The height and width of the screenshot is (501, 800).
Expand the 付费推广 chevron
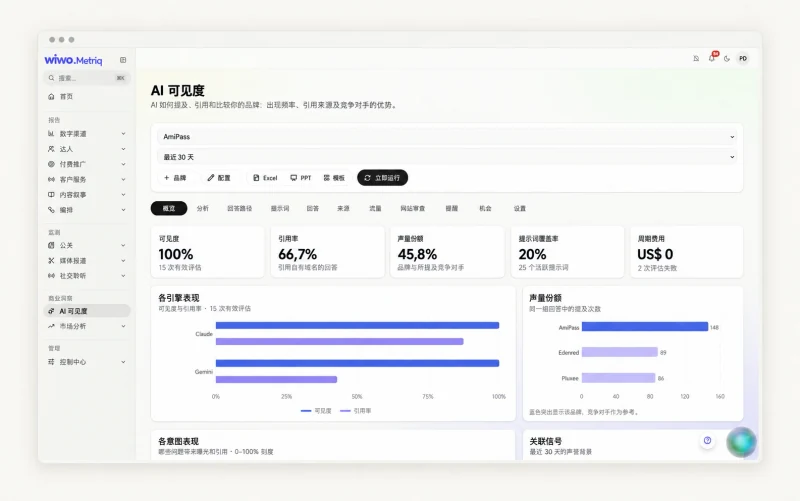[x=123, y=164]
